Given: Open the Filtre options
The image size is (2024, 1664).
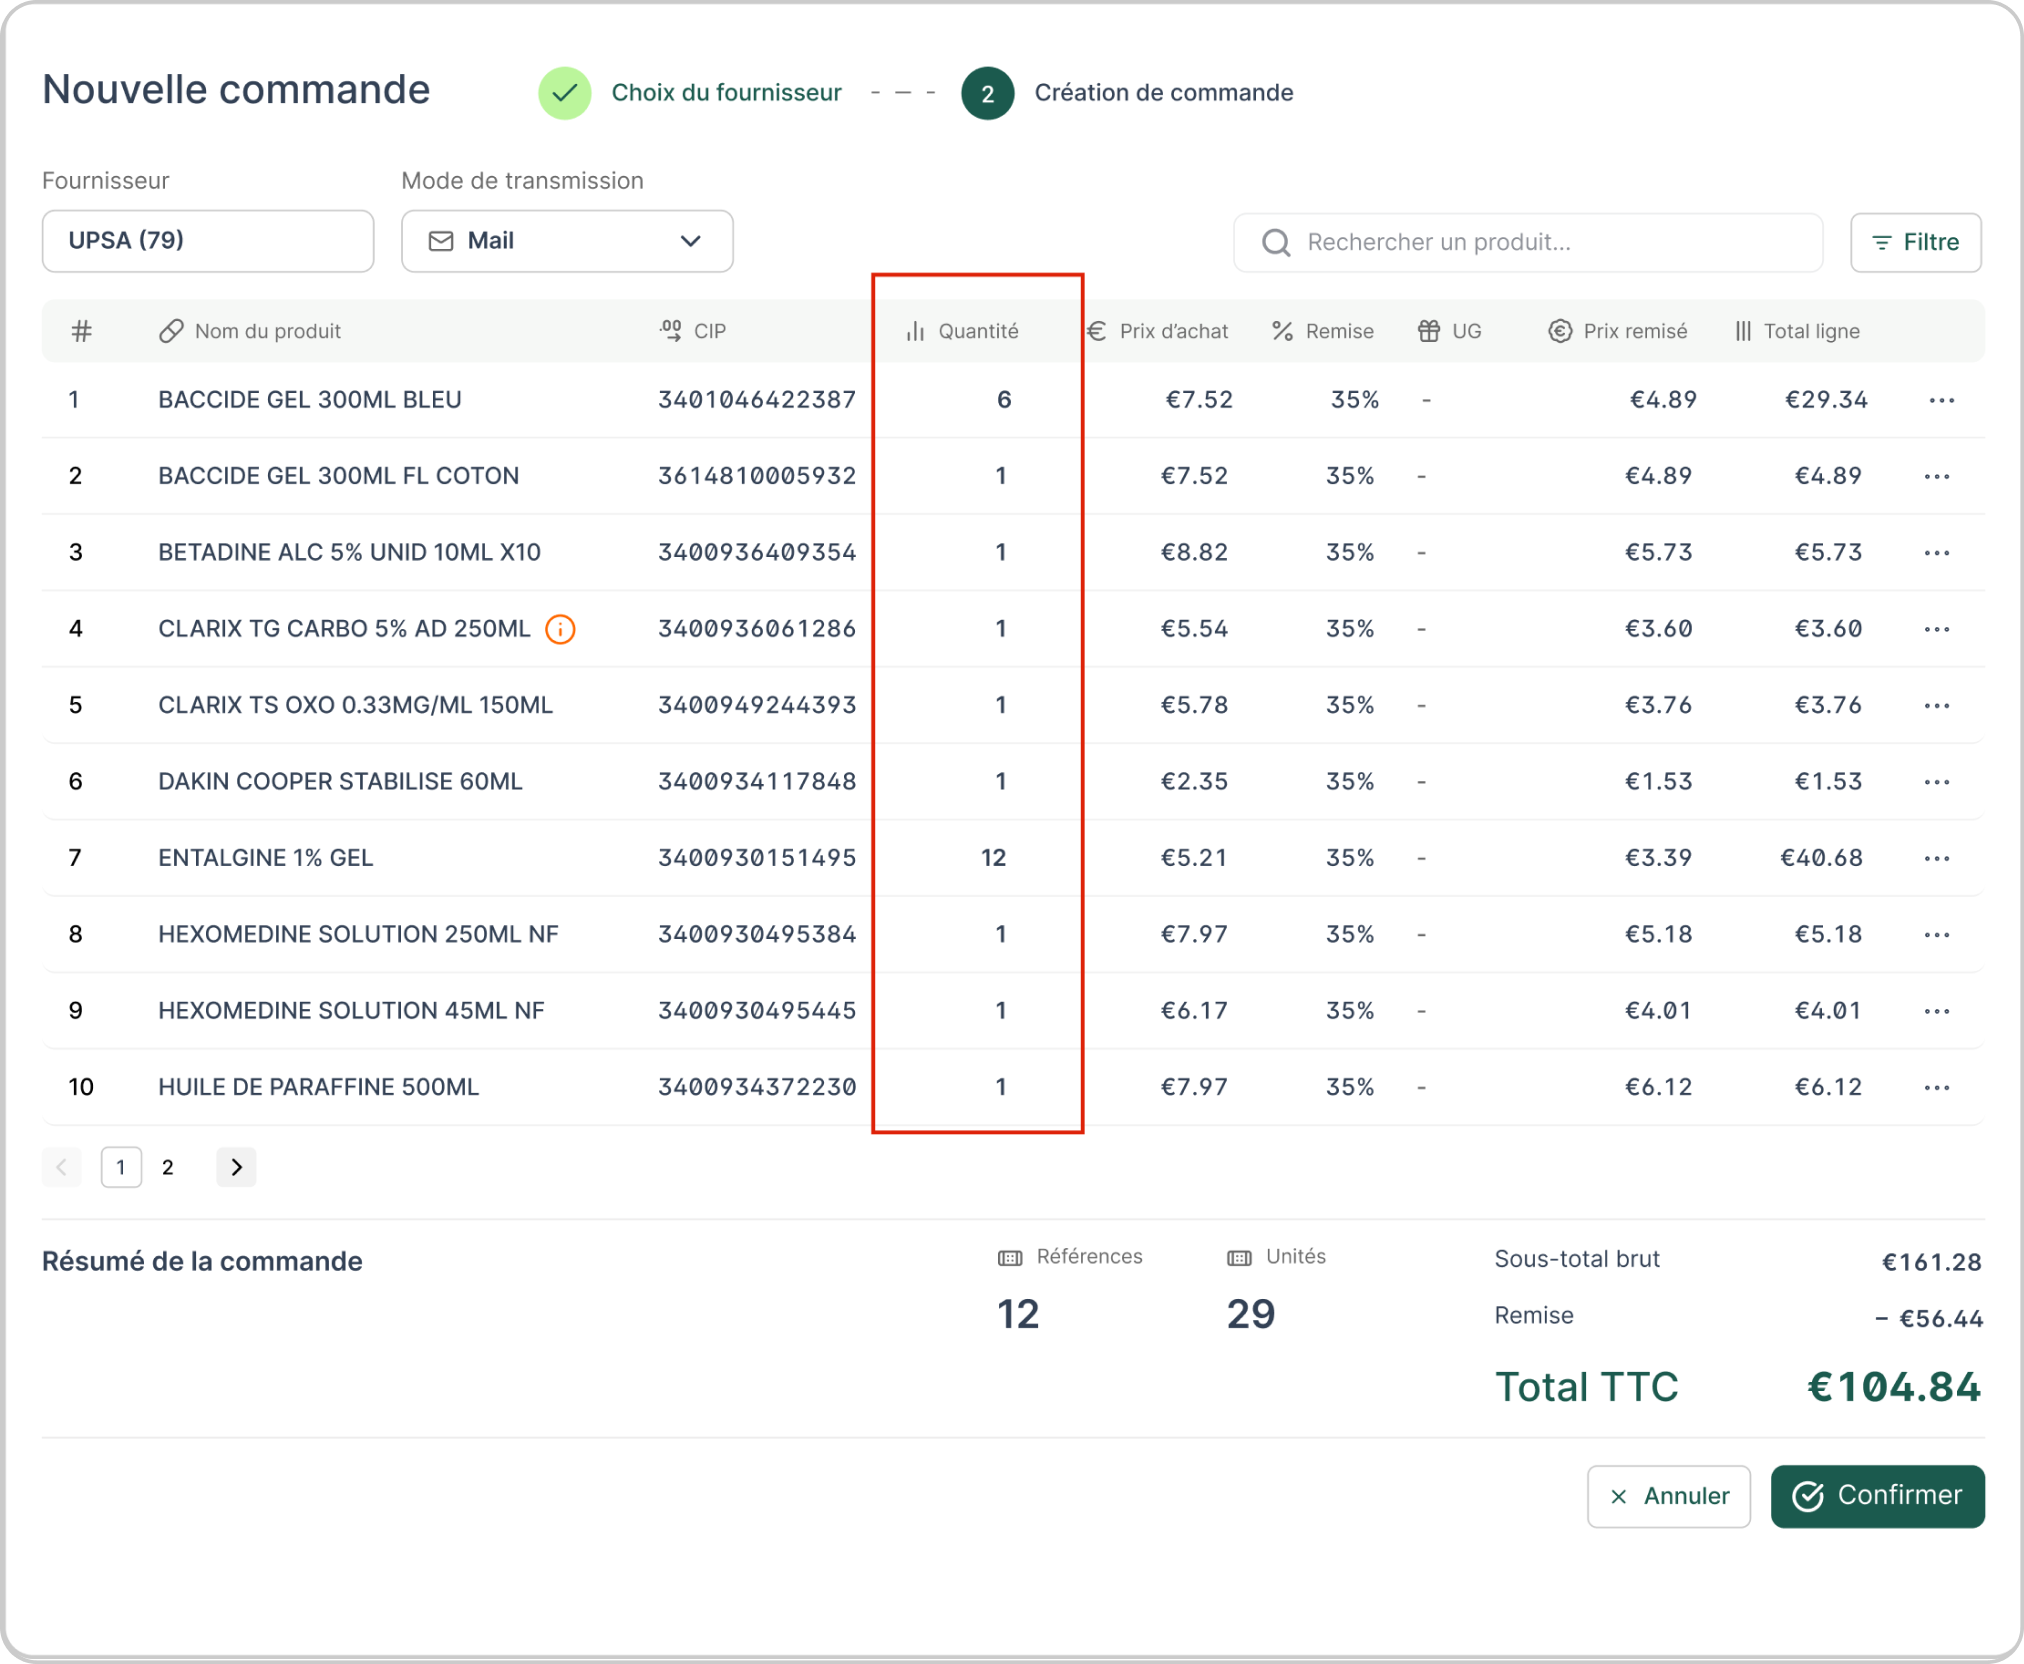Looking at the screenshot, I should [1915, 242].
